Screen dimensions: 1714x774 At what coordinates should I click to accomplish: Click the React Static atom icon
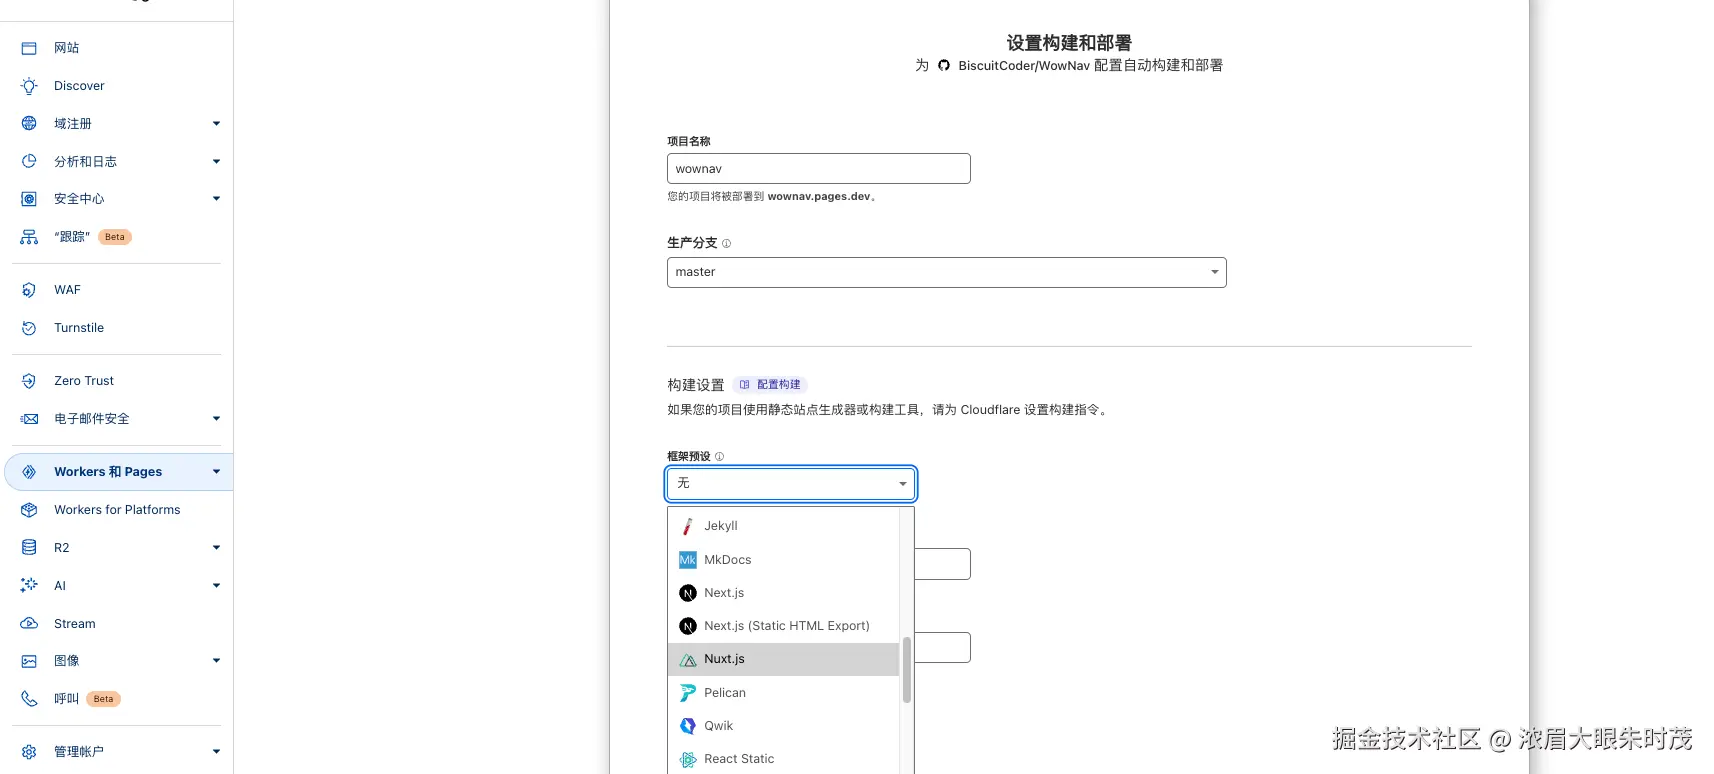688,760
